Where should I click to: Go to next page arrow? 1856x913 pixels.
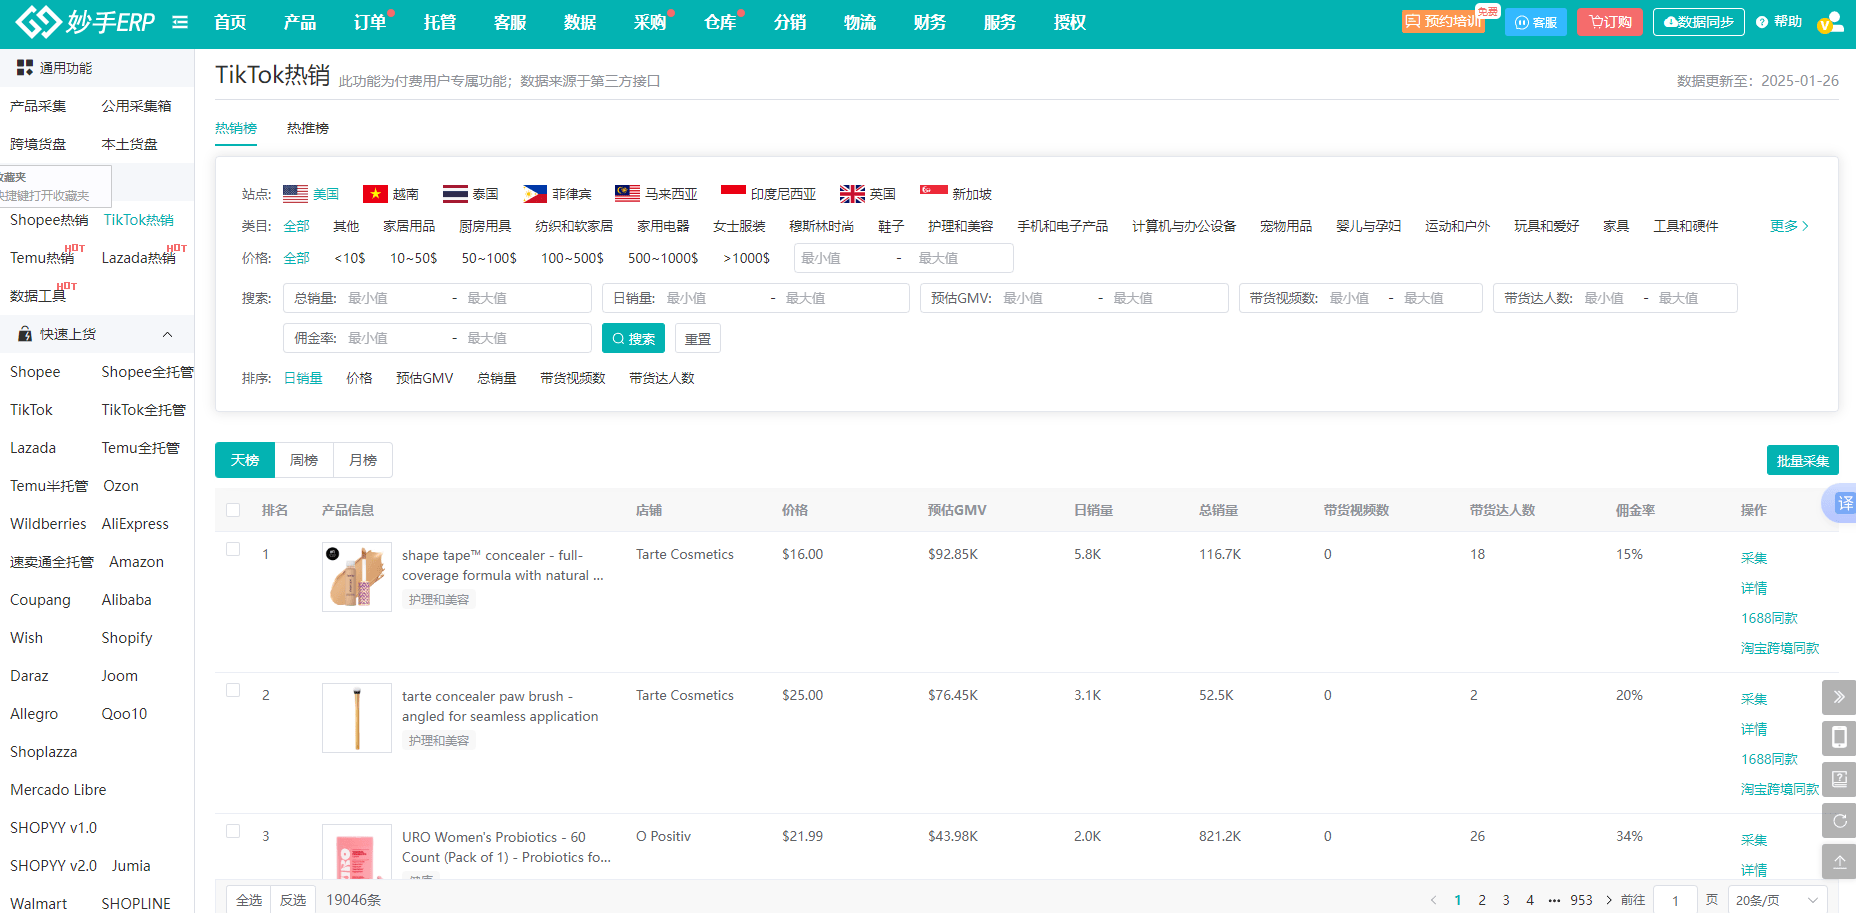point(1609,900)
